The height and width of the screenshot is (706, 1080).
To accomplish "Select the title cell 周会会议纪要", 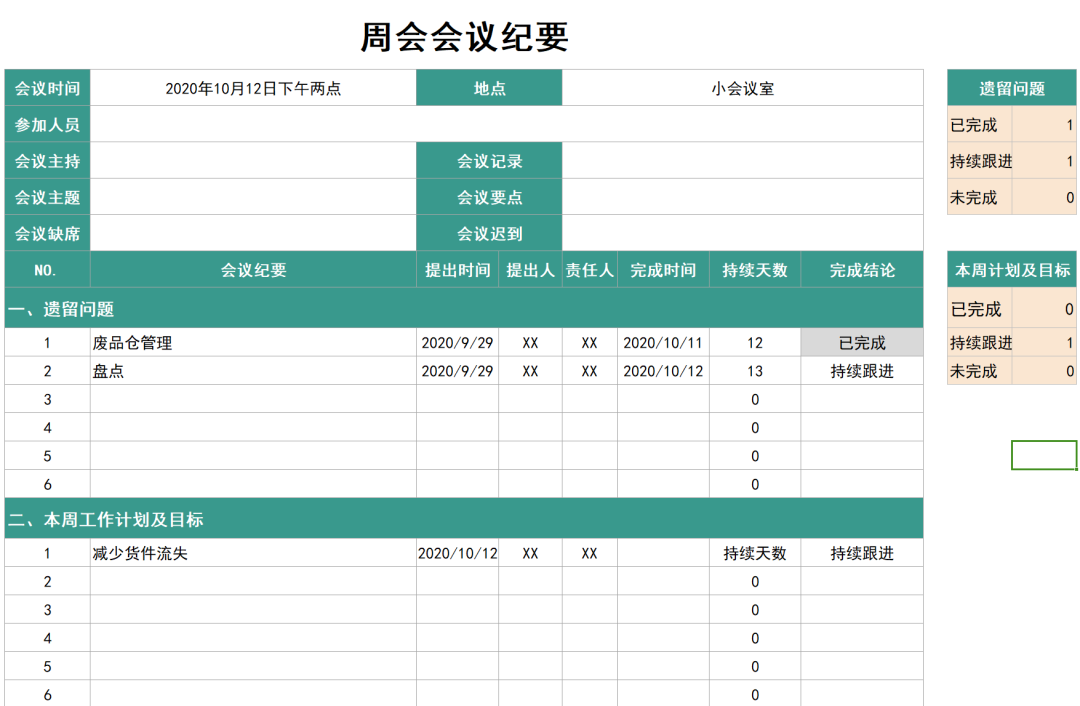I will 464,37.
